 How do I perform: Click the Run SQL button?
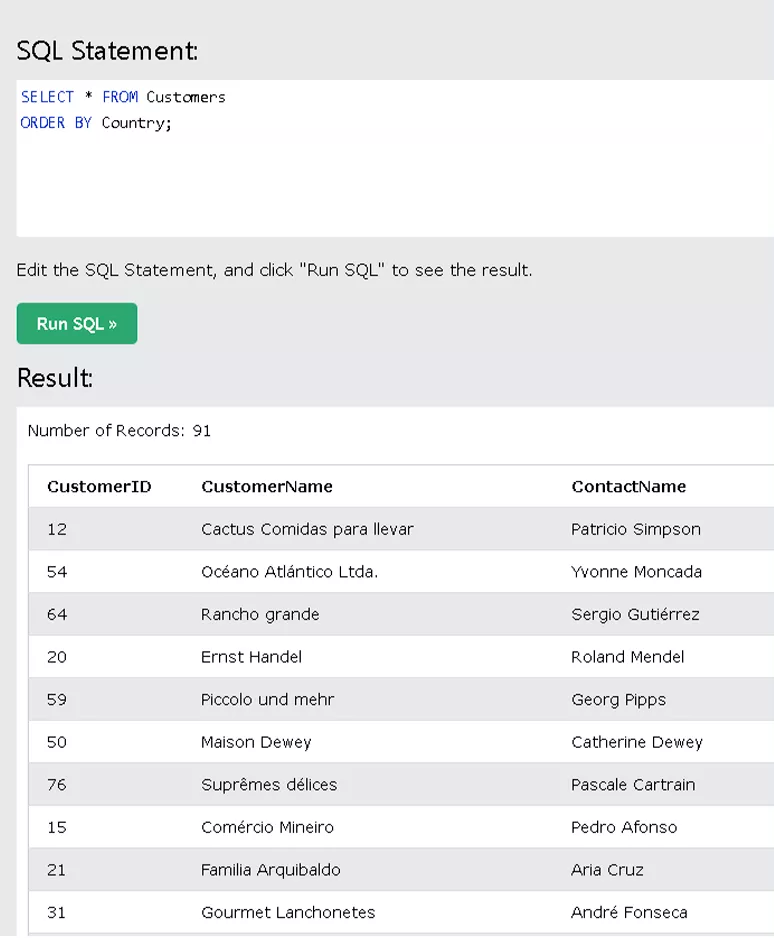coord(77,324)
